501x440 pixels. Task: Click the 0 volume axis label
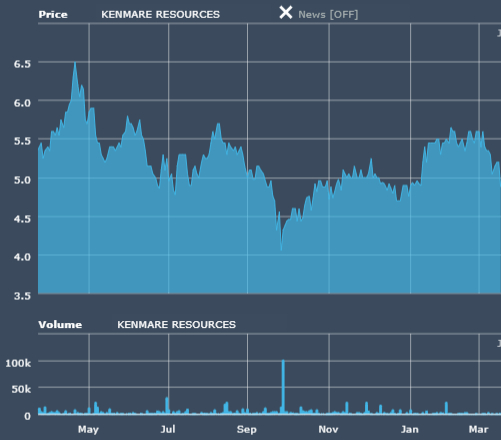pos(28,416)
